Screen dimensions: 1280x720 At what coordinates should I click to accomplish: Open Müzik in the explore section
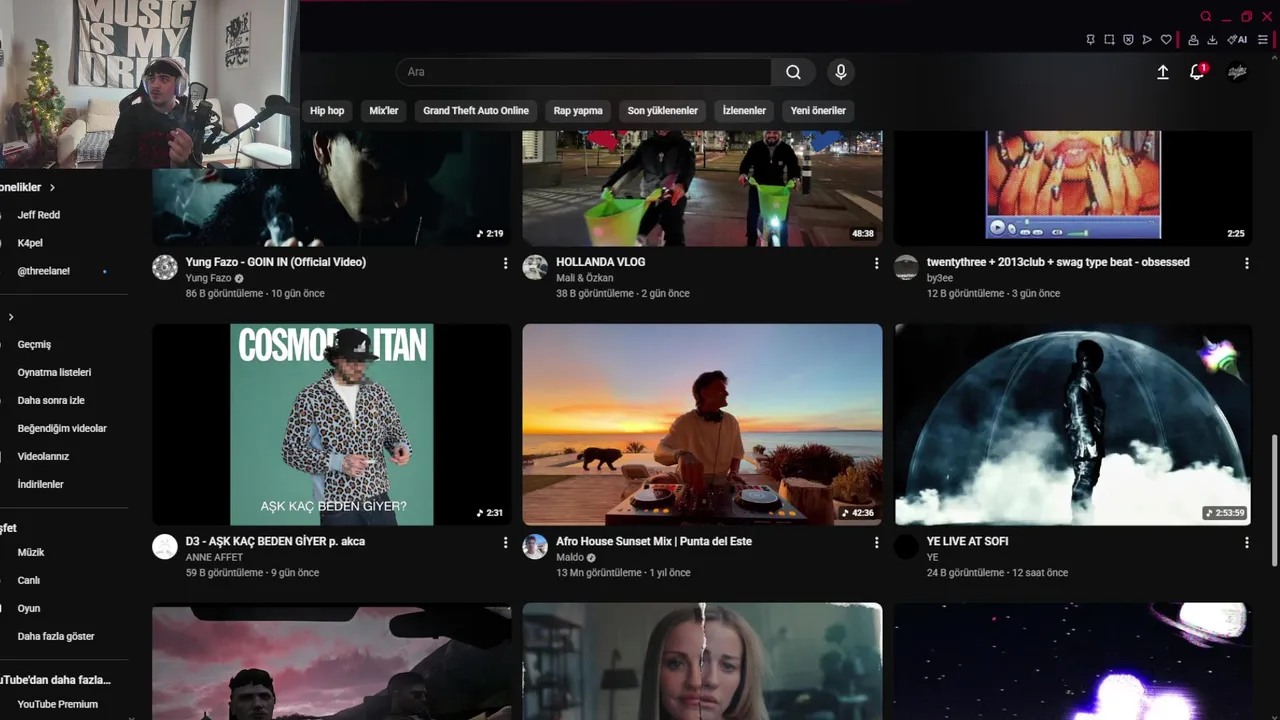31,552
